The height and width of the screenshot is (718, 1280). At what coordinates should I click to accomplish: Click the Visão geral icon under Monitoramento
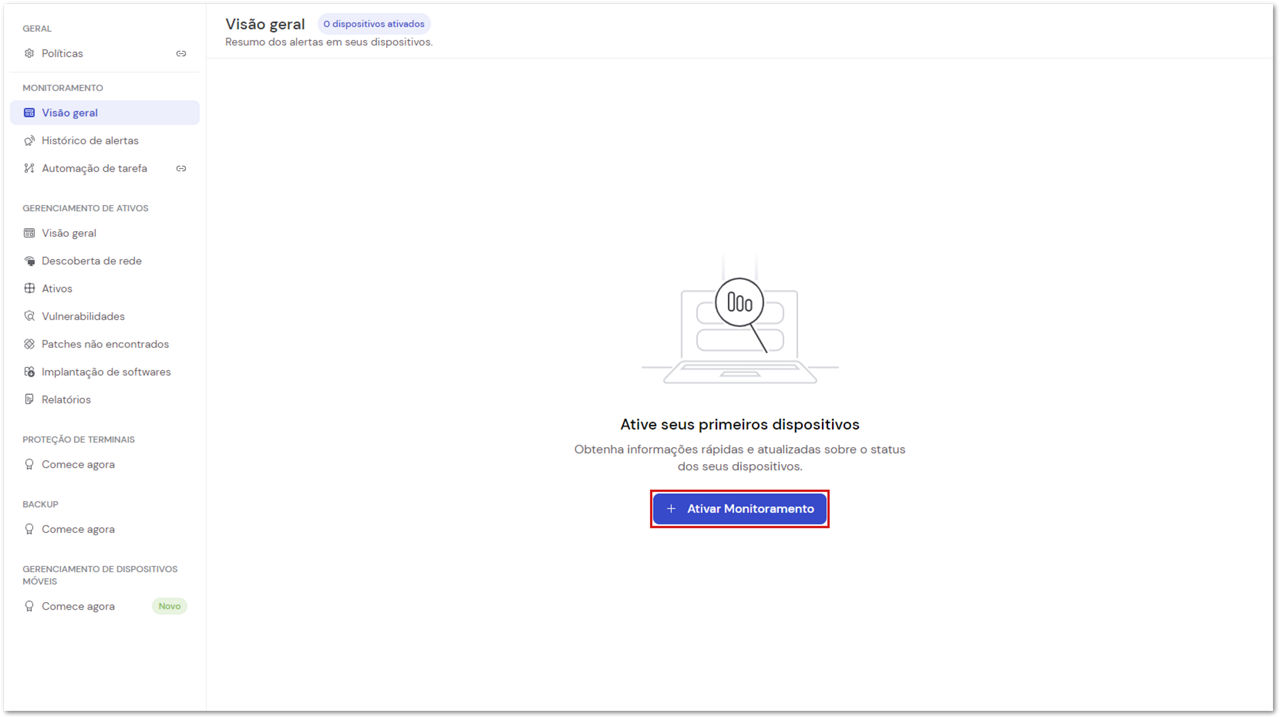(29, 113)
